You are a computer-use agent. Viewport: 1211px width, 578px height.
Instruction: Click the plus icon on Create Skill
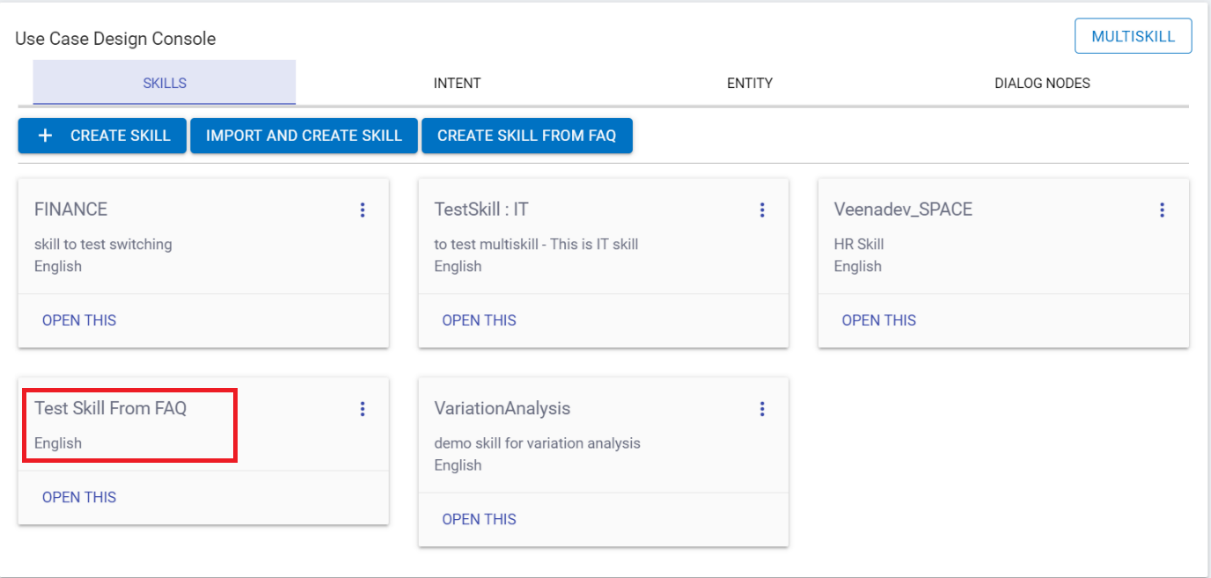click(x=45, y=136)
